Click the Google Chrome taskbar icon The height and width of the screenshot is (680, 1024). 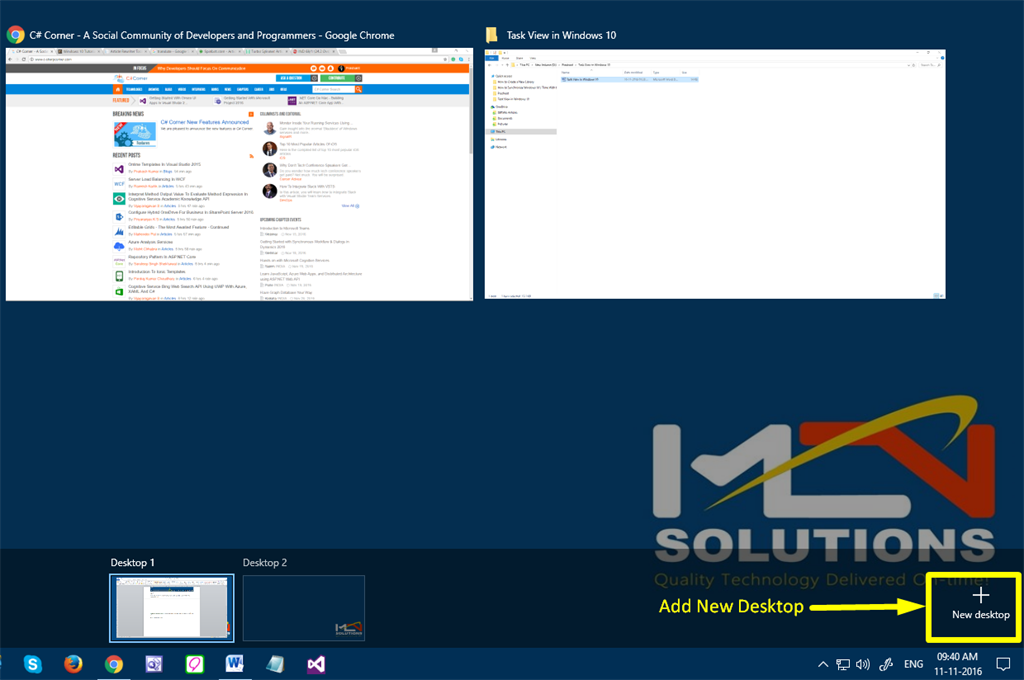click(x=114, y=664)
